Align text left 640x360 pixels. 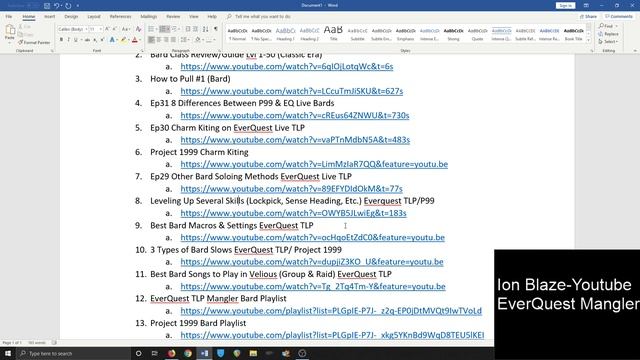151,40
